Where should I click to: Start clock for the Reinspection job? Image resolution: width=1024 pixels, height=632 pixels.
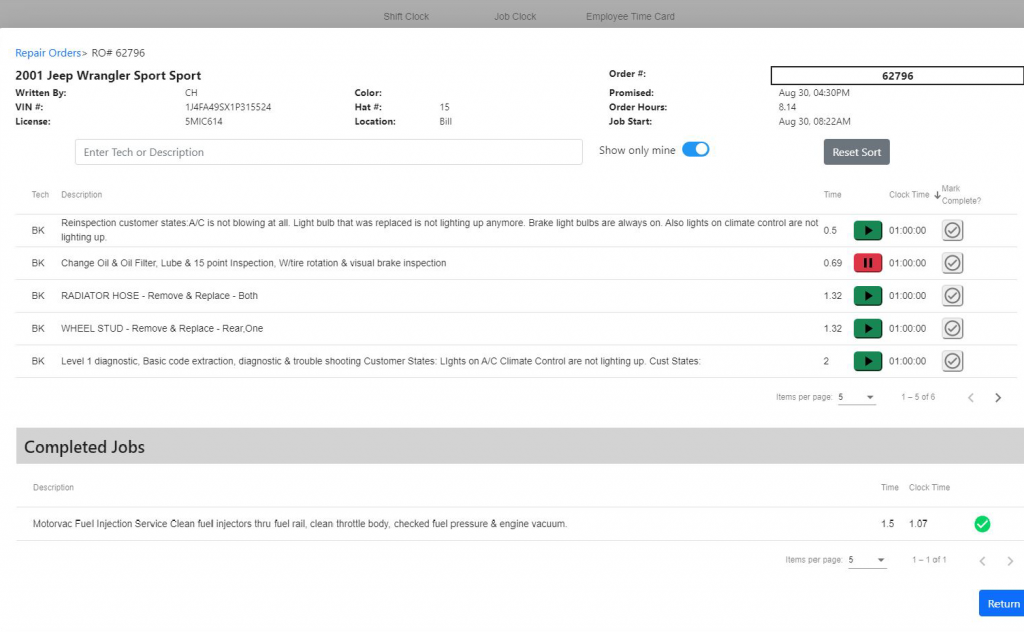(867, 231)
